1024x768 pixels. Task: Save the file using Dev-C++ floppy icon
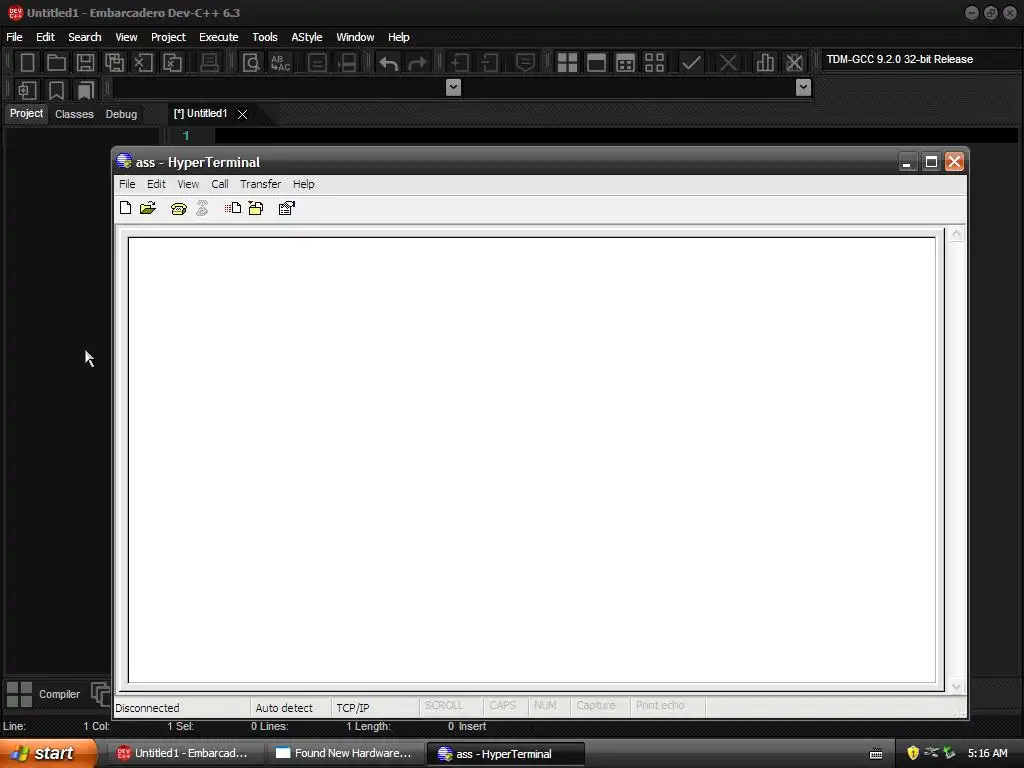pos(85,63)
